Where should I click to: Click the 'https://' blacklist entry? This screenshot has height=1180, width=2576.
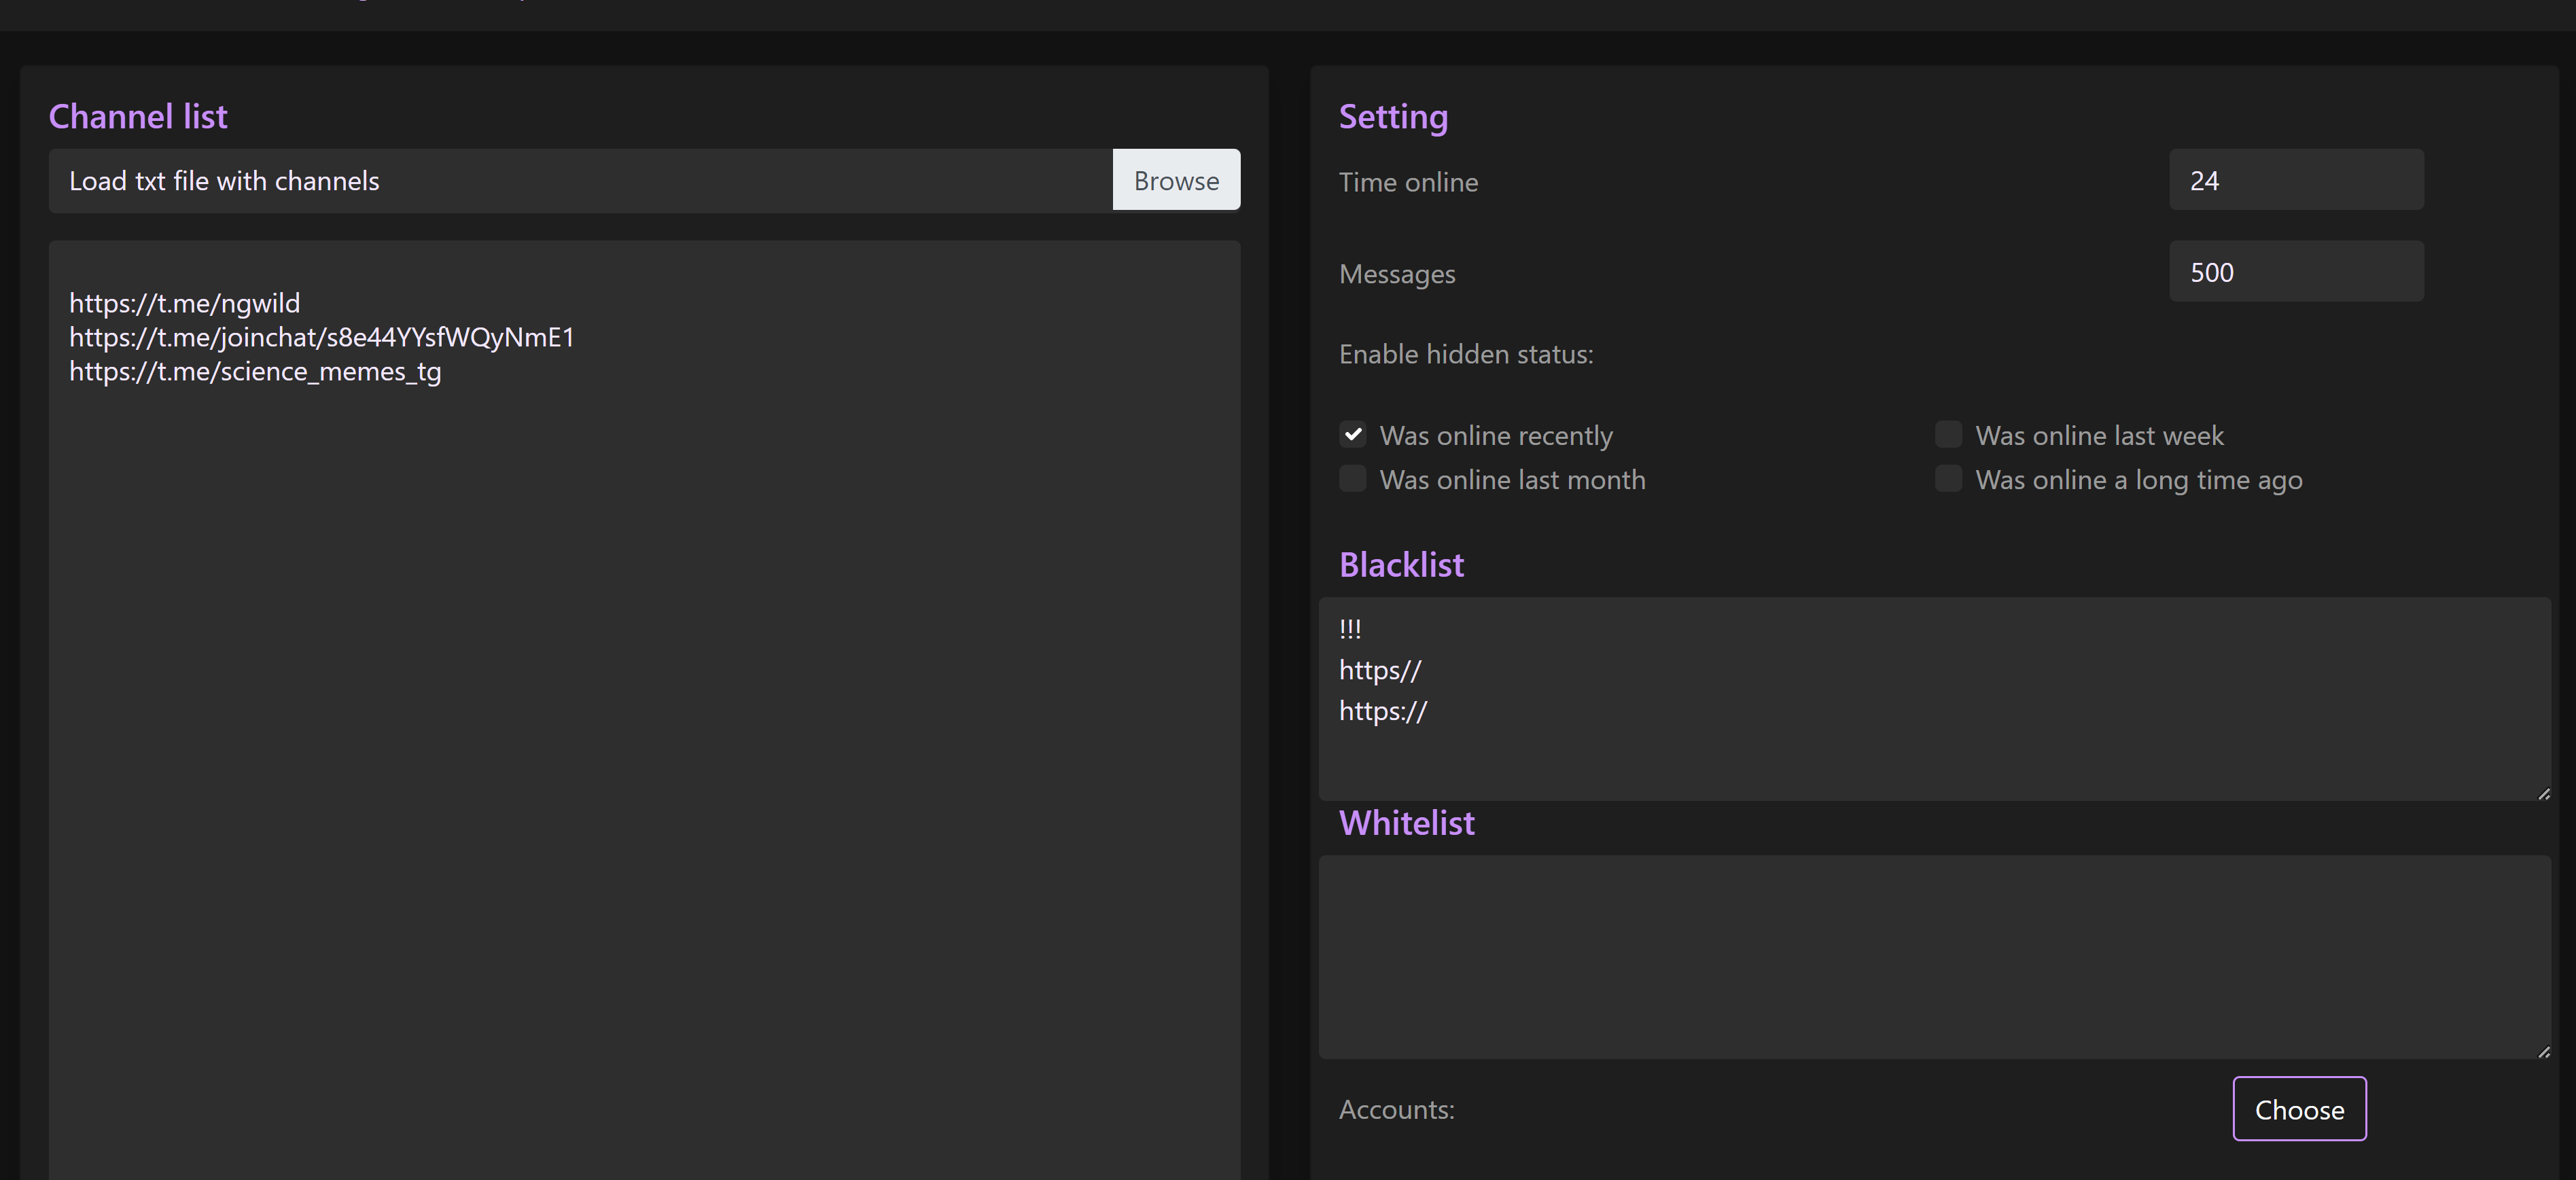pyautogui.click(x=1383, y=711)
